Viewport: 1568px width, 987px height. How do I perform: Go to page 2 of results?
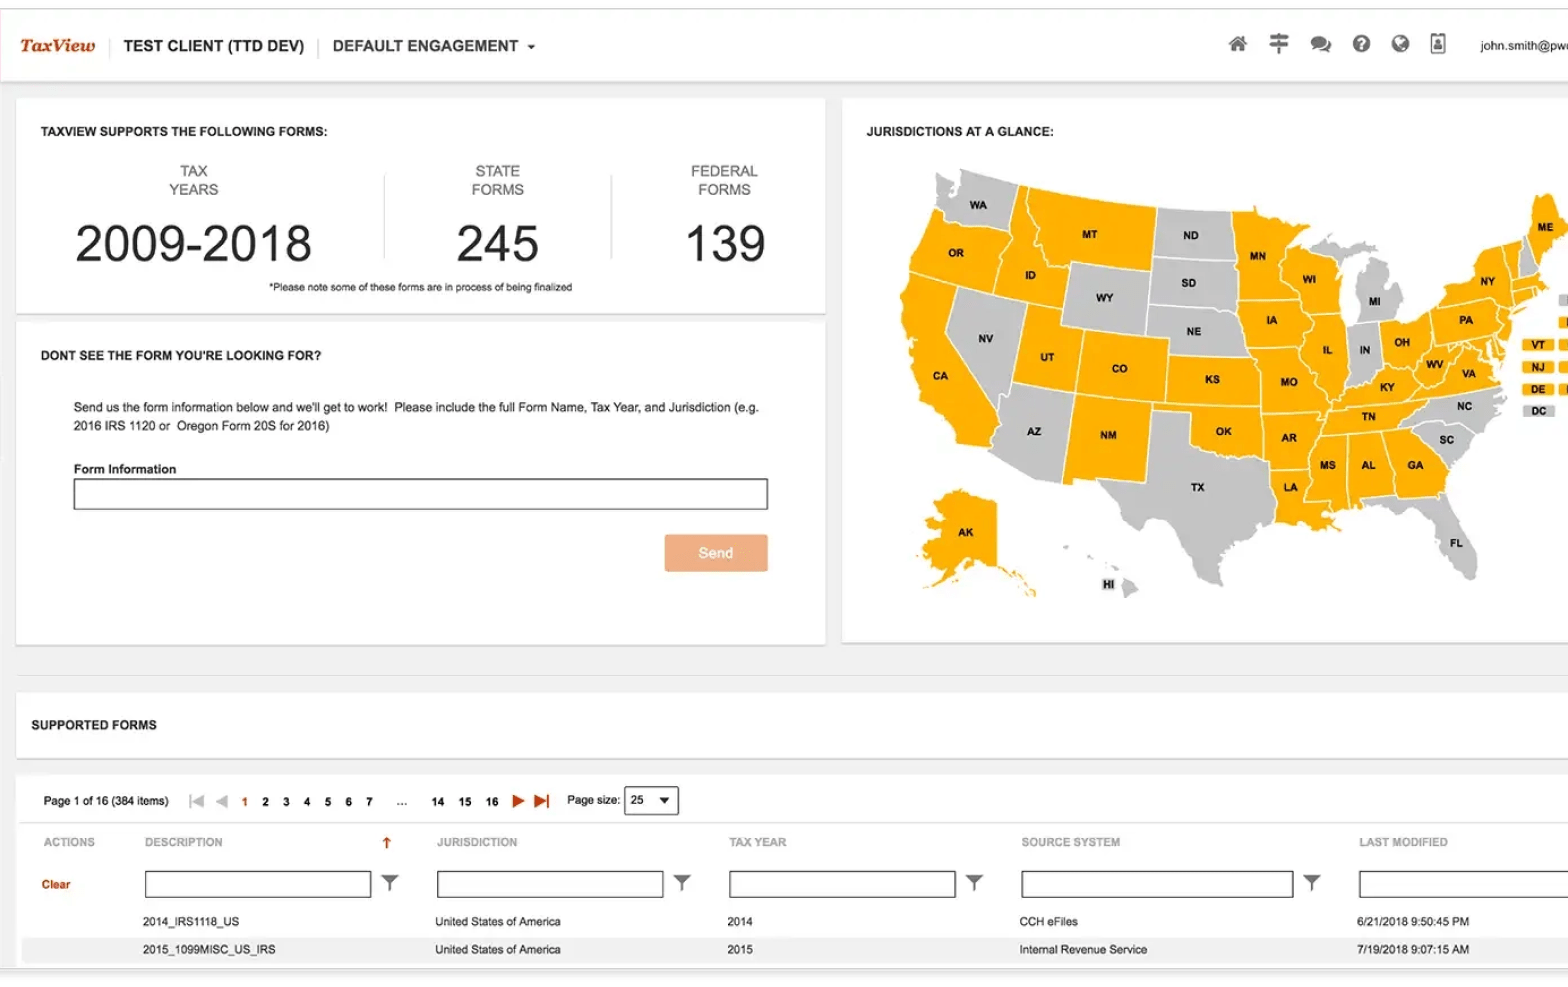265,802
